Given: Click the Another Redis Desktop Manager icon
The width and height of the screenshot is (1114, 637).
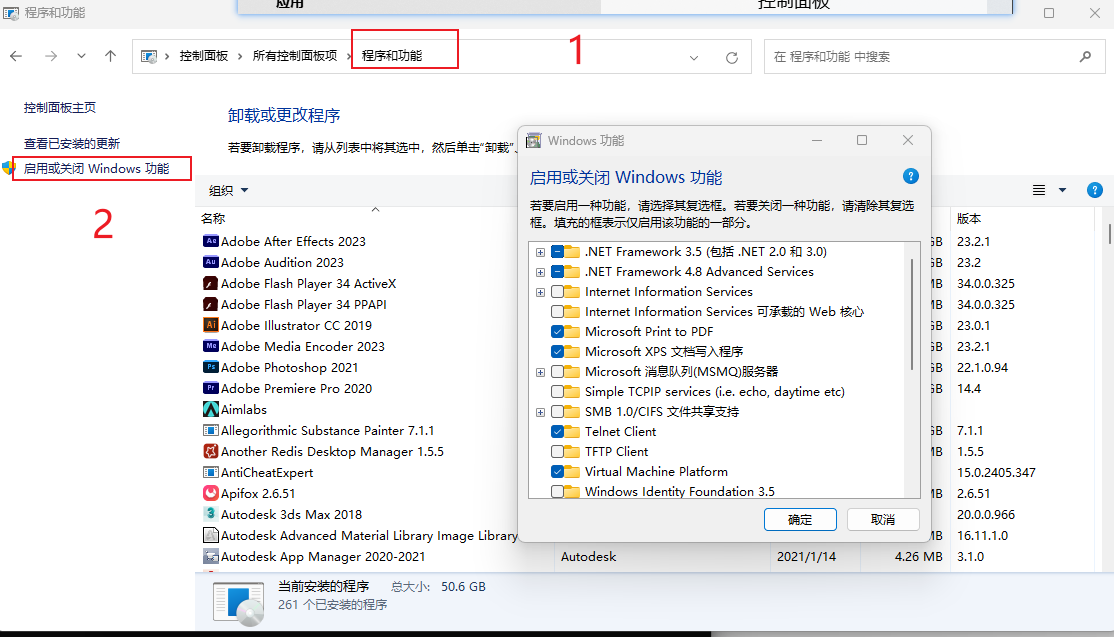Looking at the screenshot, I should point(210,452).
